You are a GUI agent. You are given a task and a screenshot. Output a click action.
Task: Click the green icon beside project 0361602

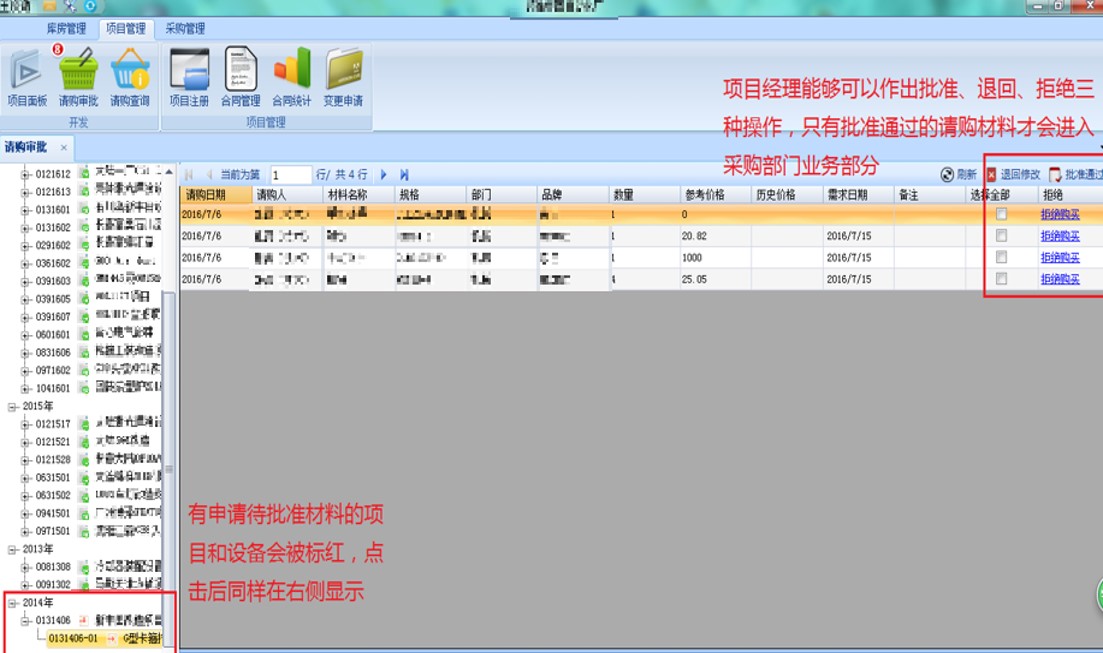click(x=84, y=262)
